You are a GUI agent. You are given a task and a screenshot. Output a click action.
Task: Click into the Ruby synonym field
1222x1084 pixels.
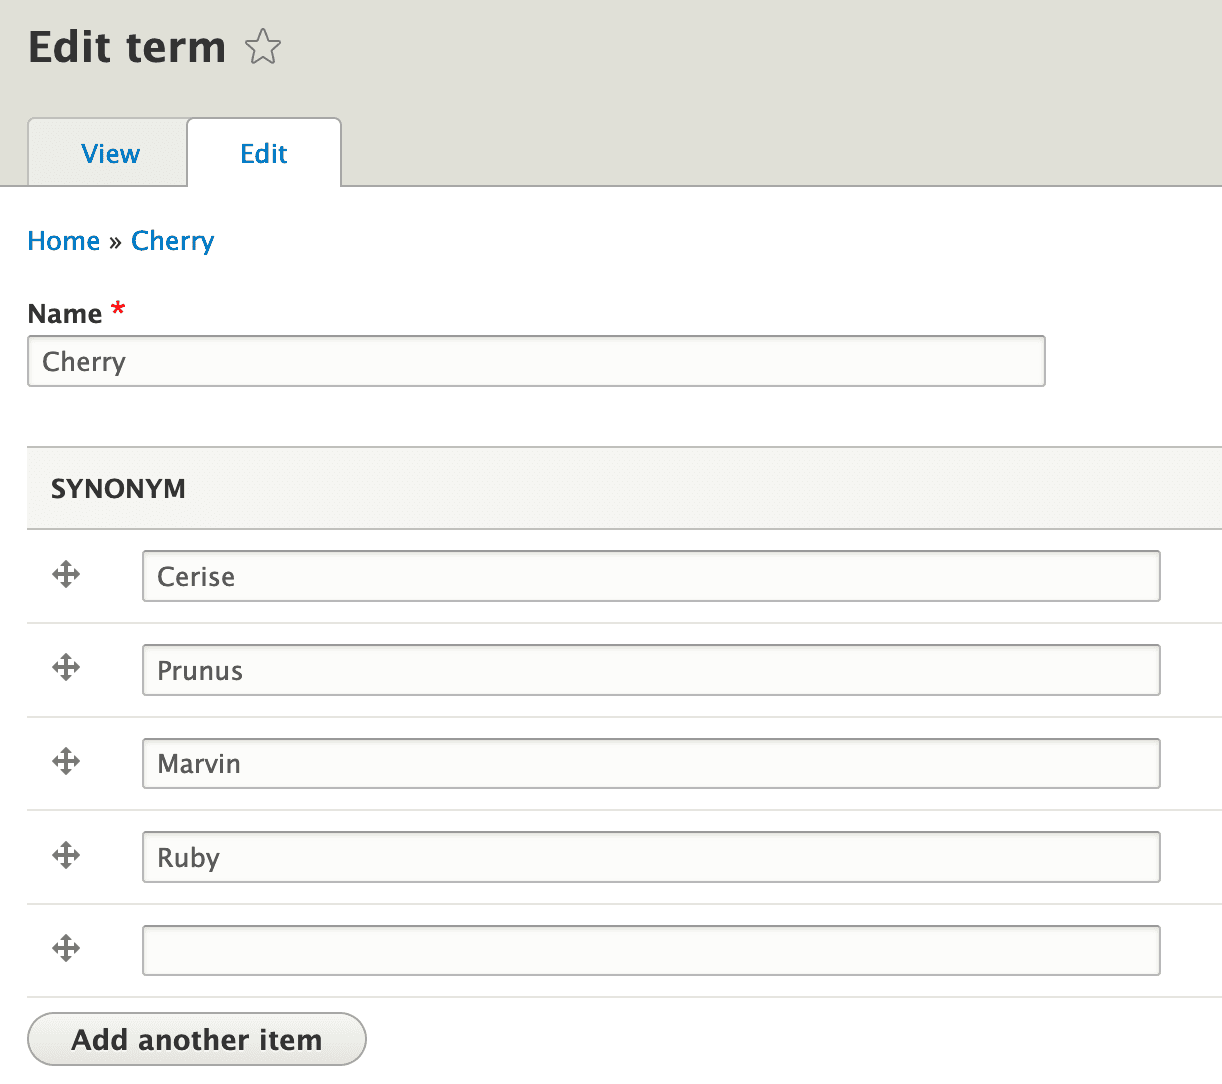point(651,857)
